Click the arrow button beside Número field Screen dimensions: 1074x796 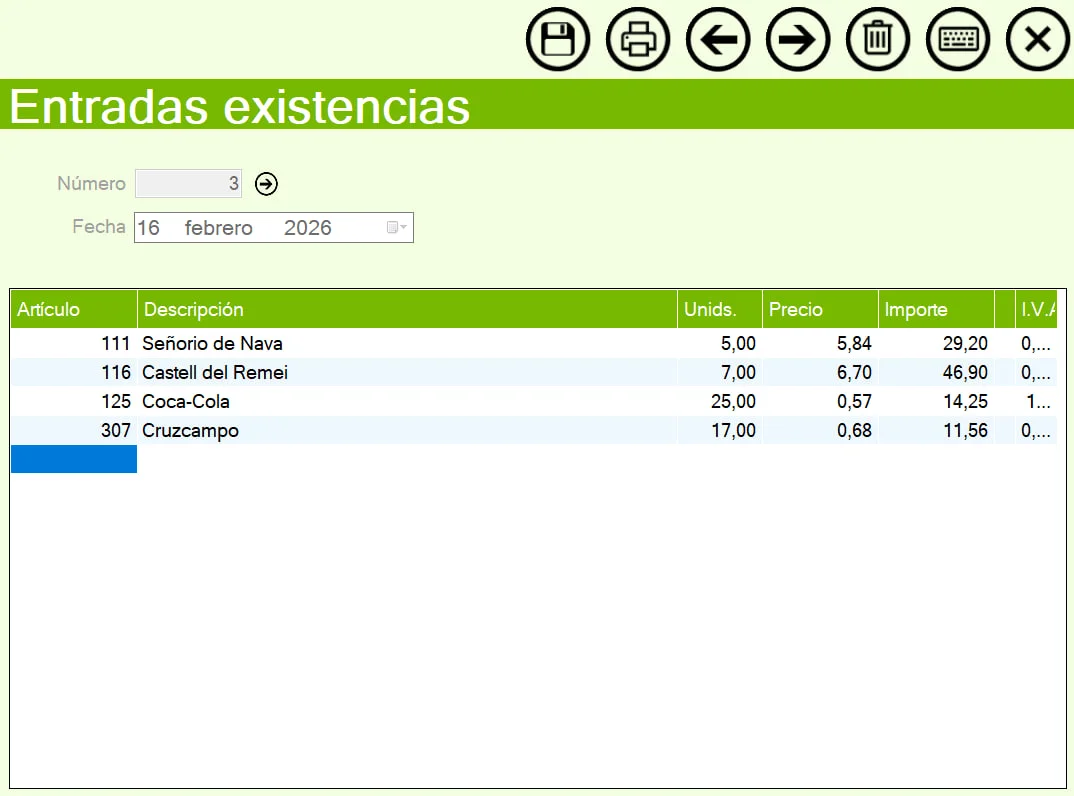tap(266, 184)
